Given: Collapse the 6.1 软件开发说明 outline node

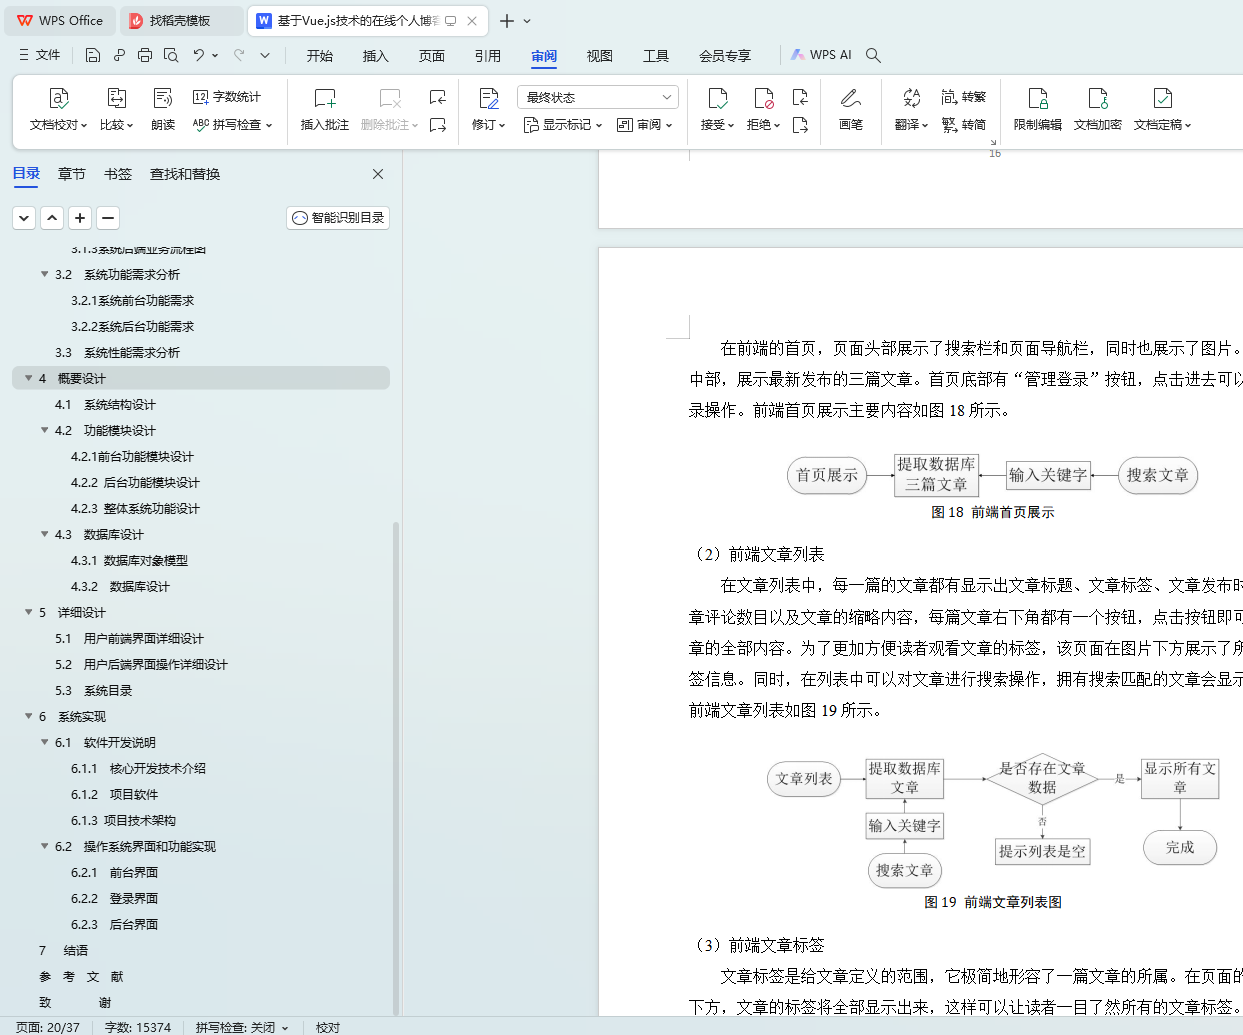Looking at the screenshot, I should [x=44, y=742].
